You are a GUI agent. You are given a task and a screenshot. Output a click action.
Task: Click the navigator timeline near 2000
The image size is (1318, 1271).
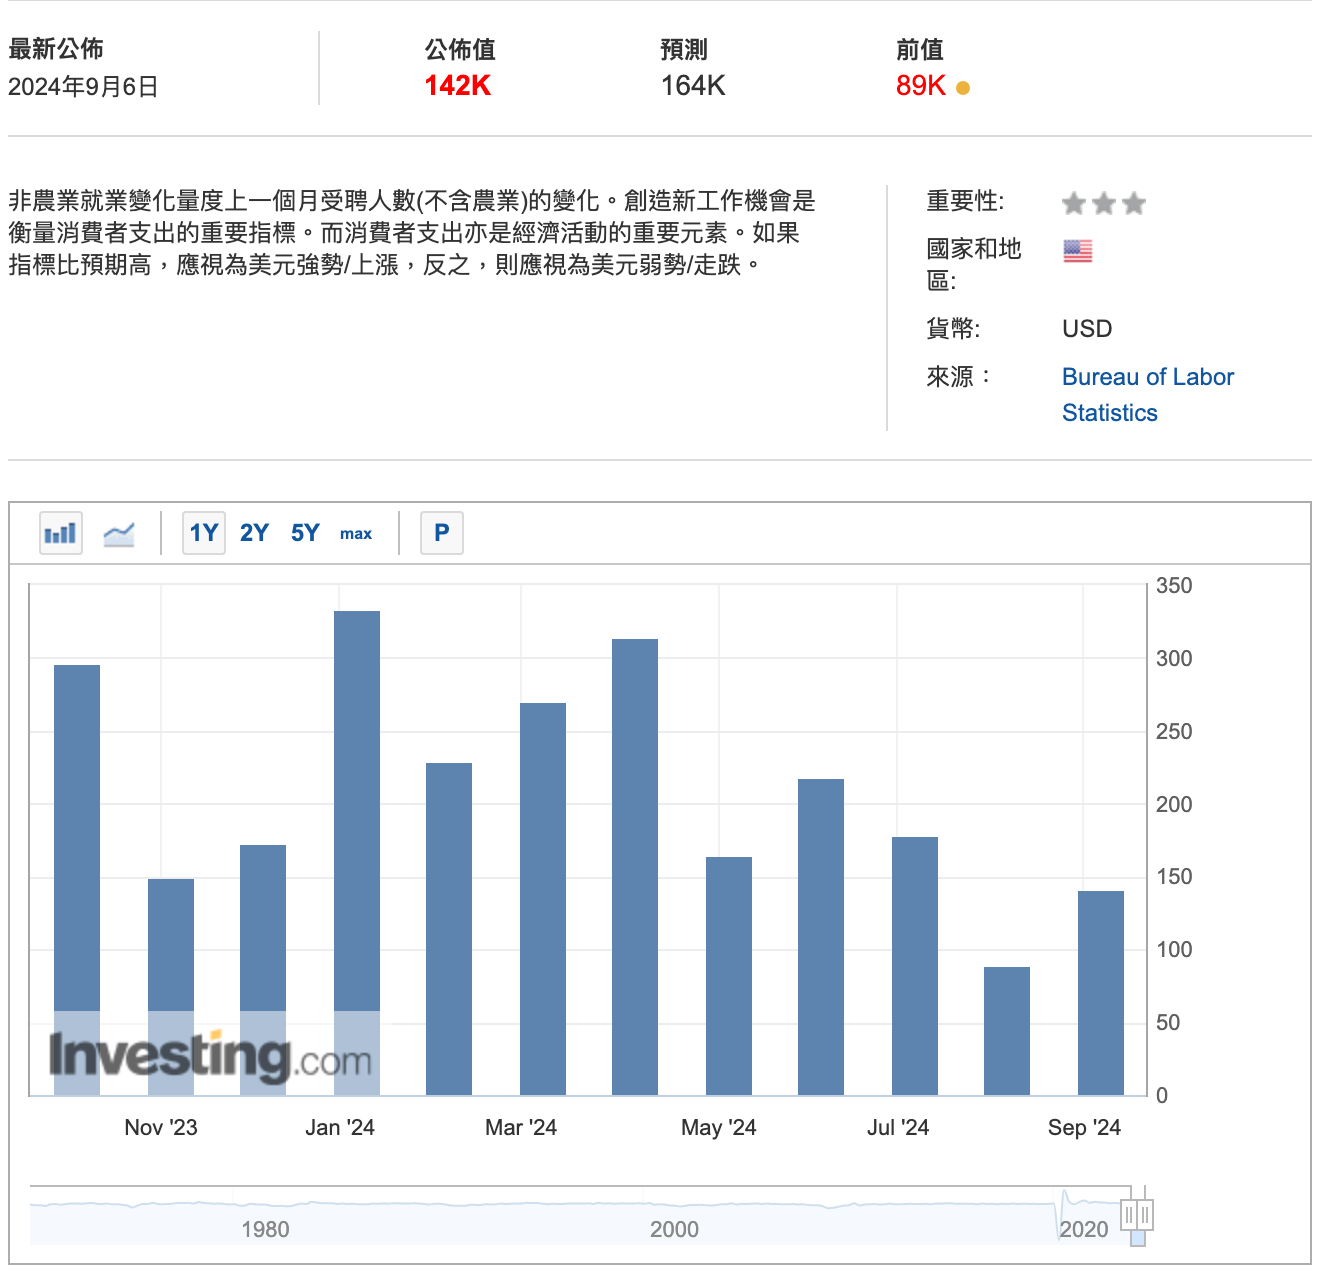[674, 1229]
